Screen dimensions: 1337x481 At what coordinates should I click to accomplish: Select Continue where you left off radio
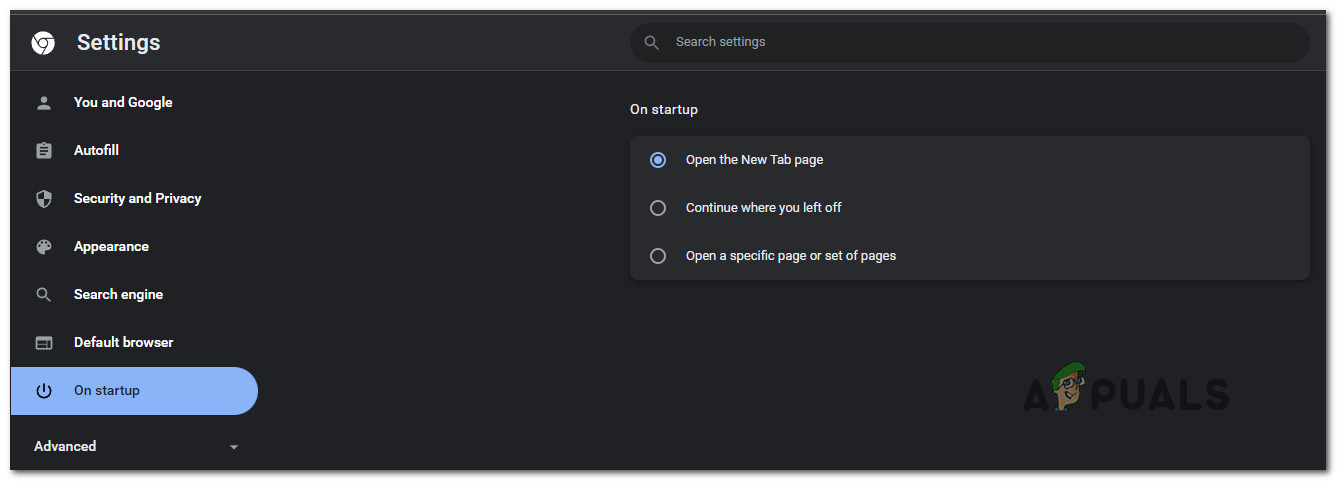658,208
